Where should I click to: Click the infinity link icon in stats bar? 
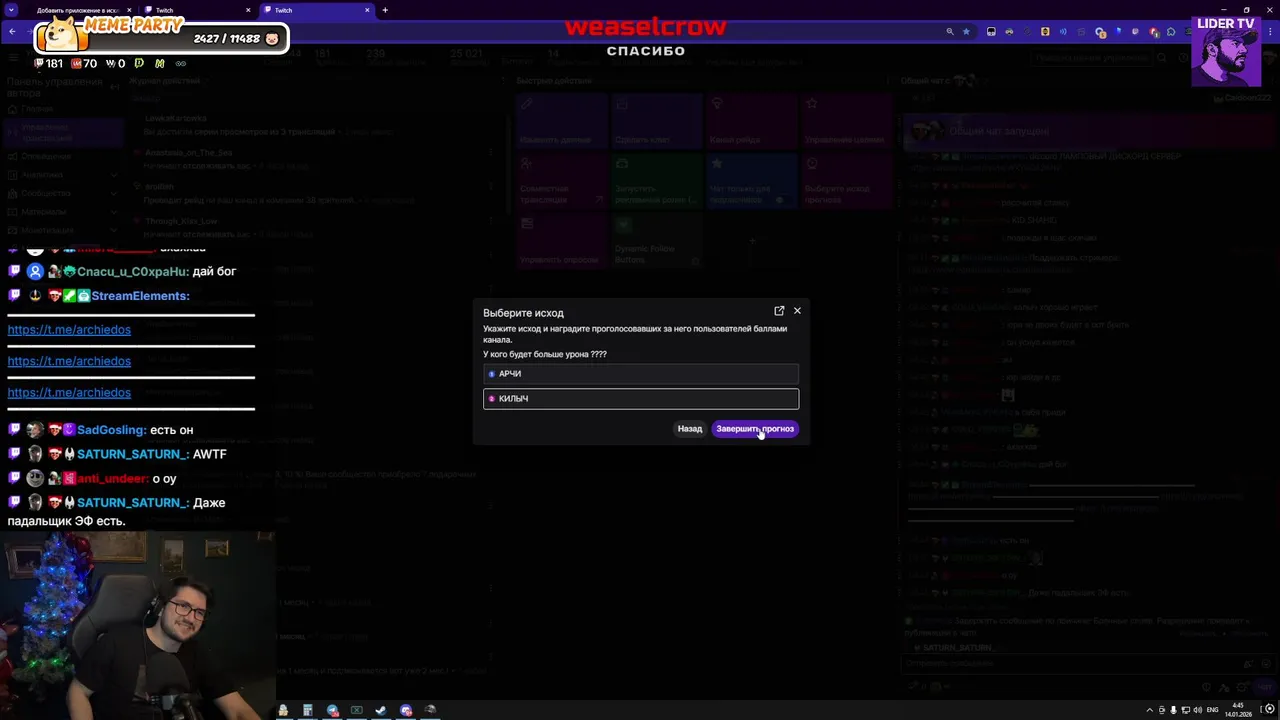pyautogui.click(x=180, y=64)
